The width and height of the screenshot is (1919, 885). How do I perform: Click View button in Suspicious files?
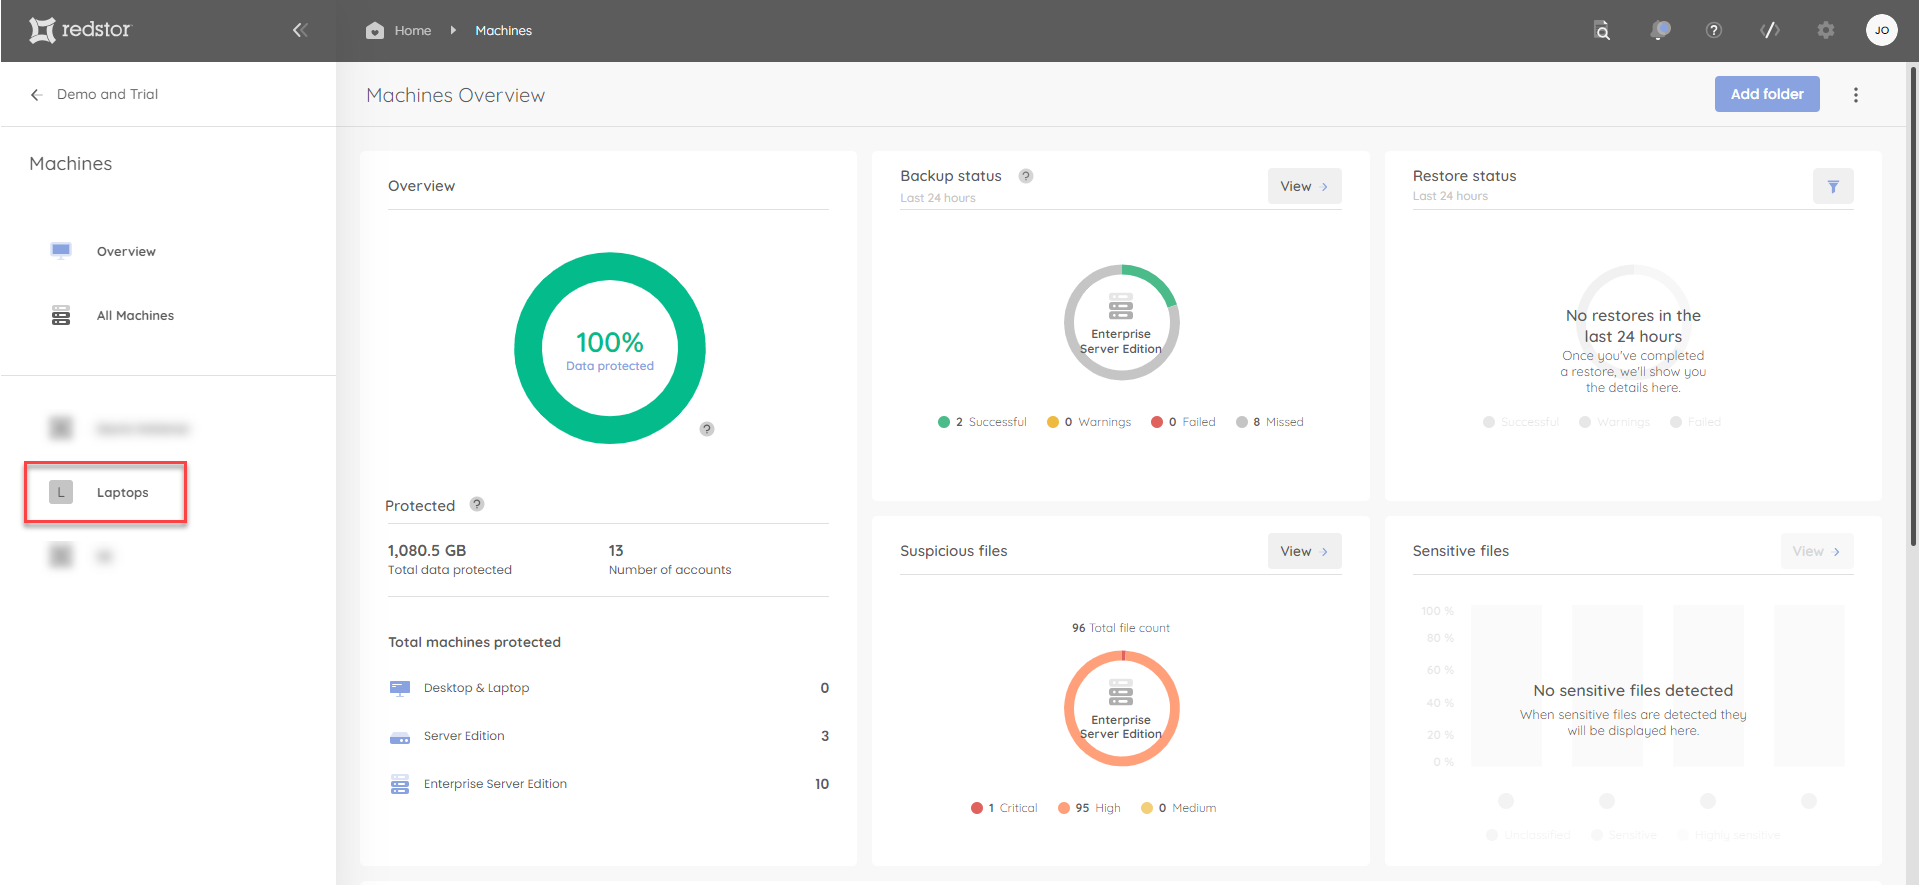(1304, 551)
